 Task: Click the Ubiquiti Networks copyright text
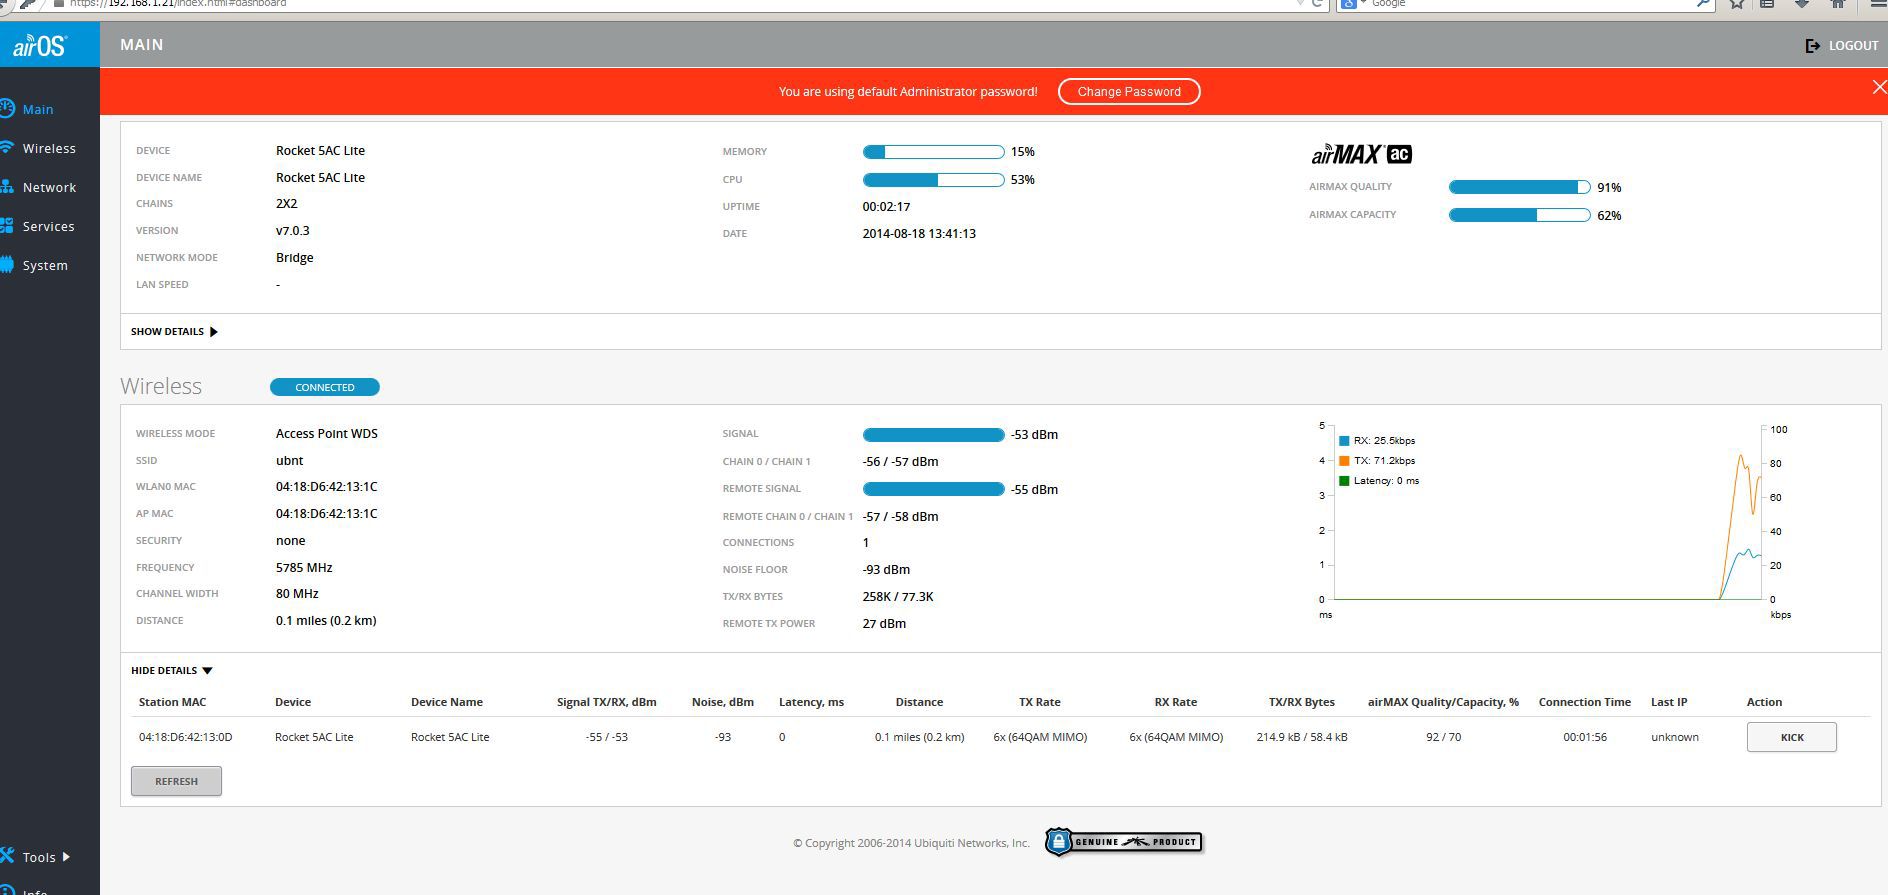click(x=911, y=843)
